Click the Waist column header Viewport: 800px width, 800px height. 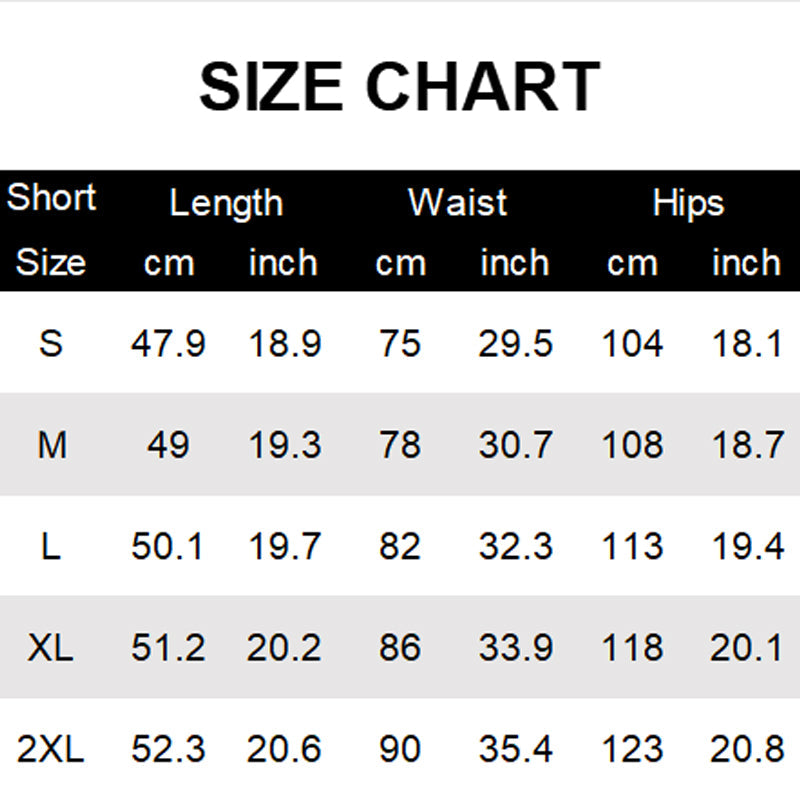click(458, 203)
